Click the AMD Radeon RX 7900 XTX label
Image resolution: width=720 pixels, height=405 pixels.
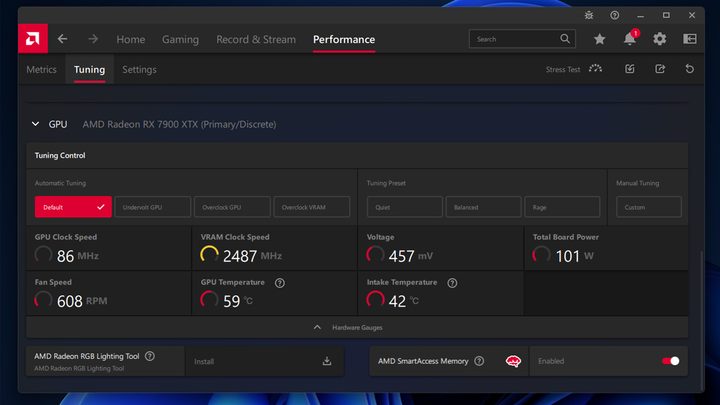coord(179,124)
